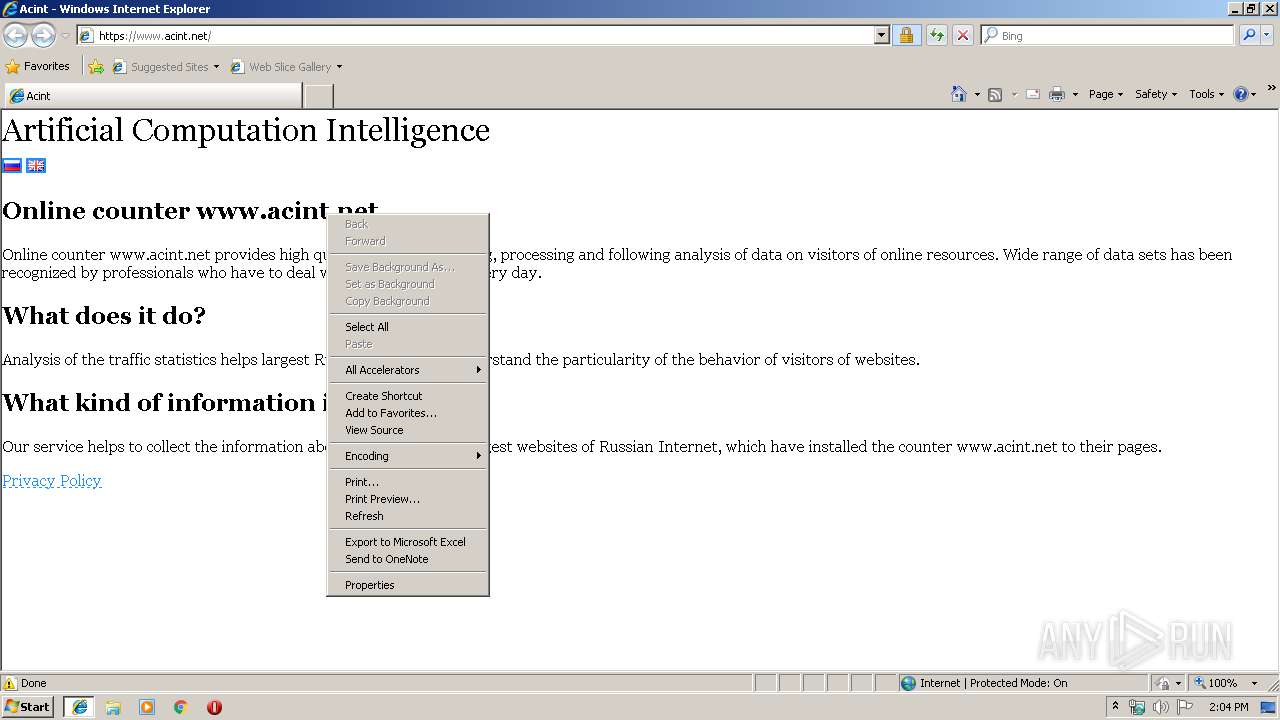Choose Create Shortcut in context menu

408,396
